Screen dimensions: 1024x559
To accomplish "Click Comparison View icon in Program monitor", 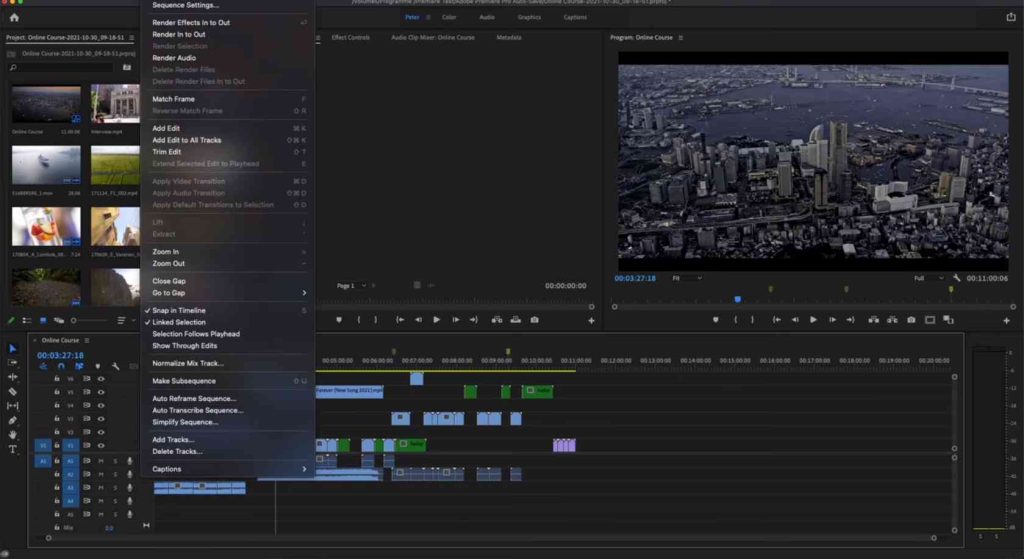I will (948, 320).
